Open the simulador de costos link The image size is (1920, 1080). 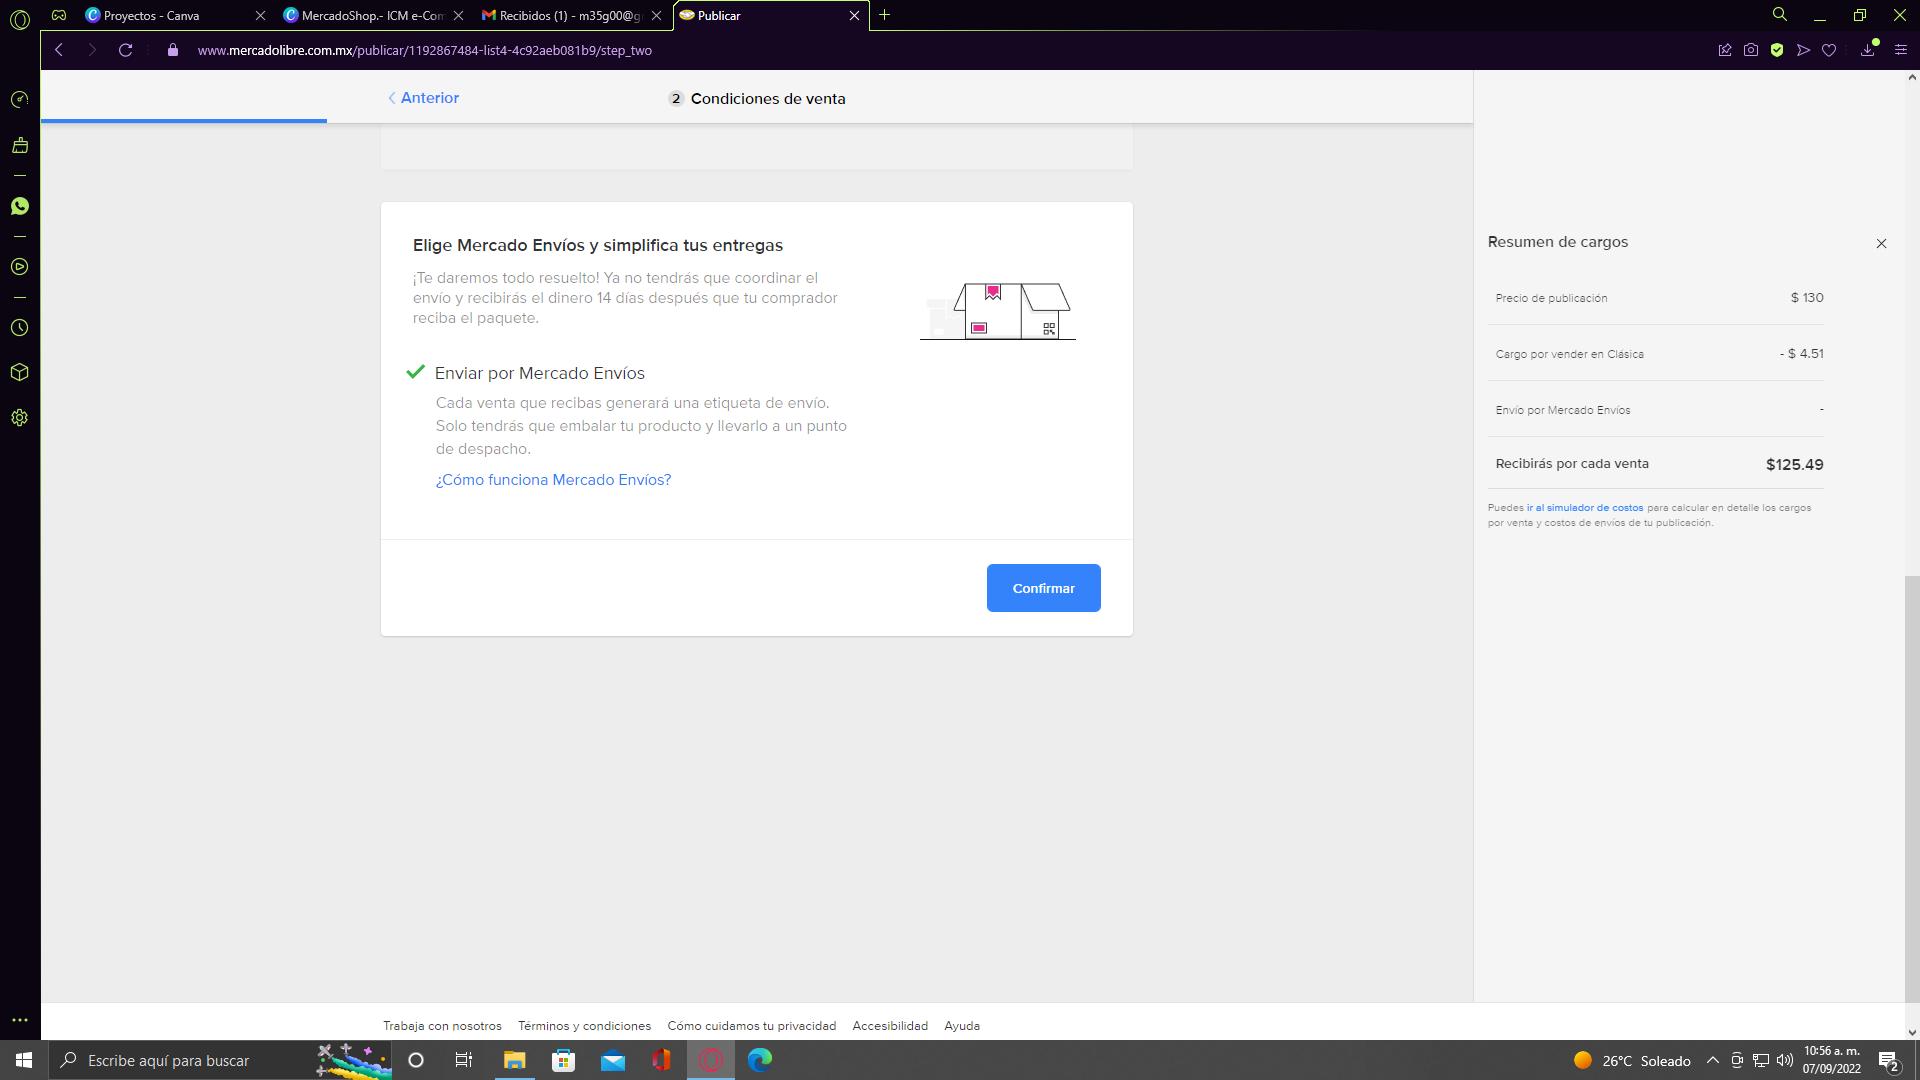[1585, 508]
